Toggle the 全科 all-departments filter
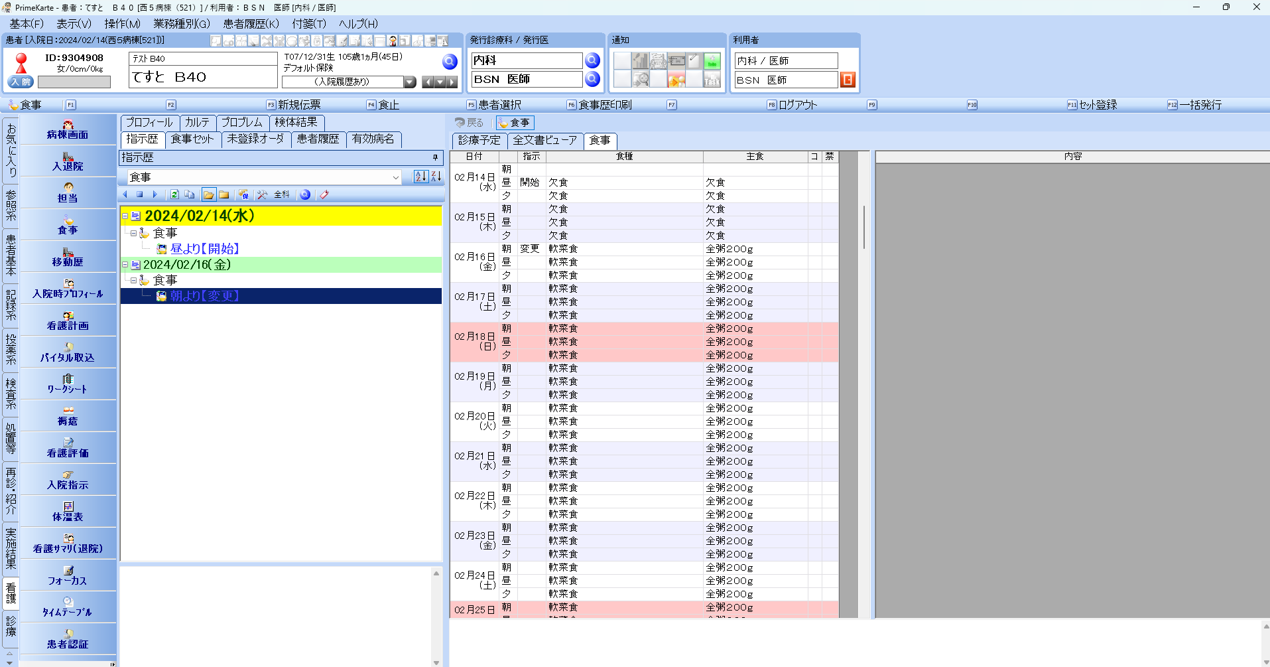This screenshot has height=667, width=1270. tap(282, 195)
